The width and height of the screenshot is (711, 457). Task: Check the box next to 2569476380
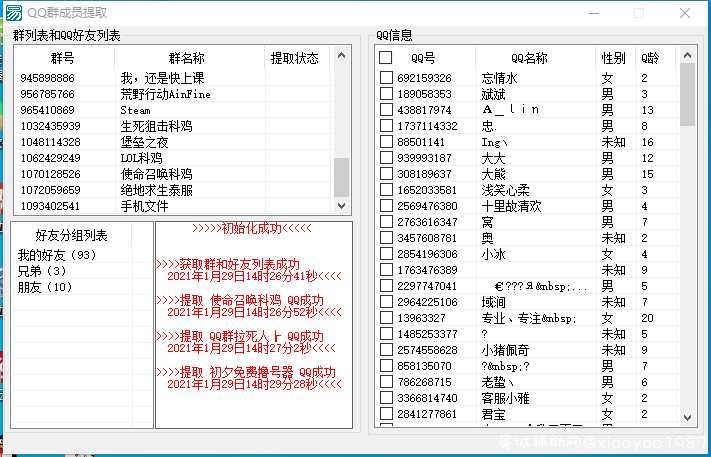(x=386, y=206)
